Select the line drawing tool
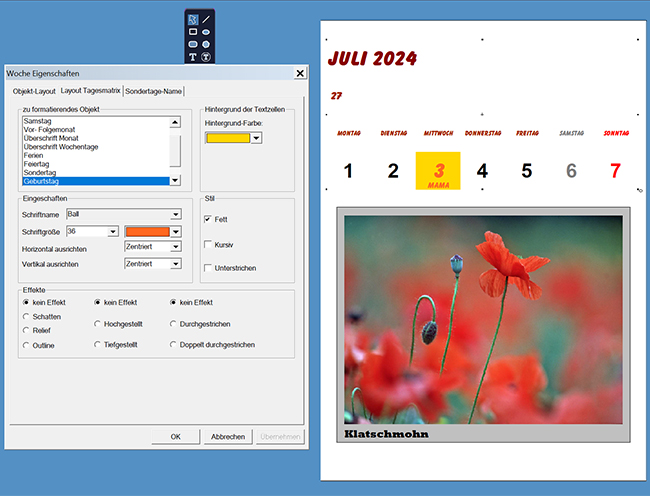650x496 pixels. coord(206,19)
